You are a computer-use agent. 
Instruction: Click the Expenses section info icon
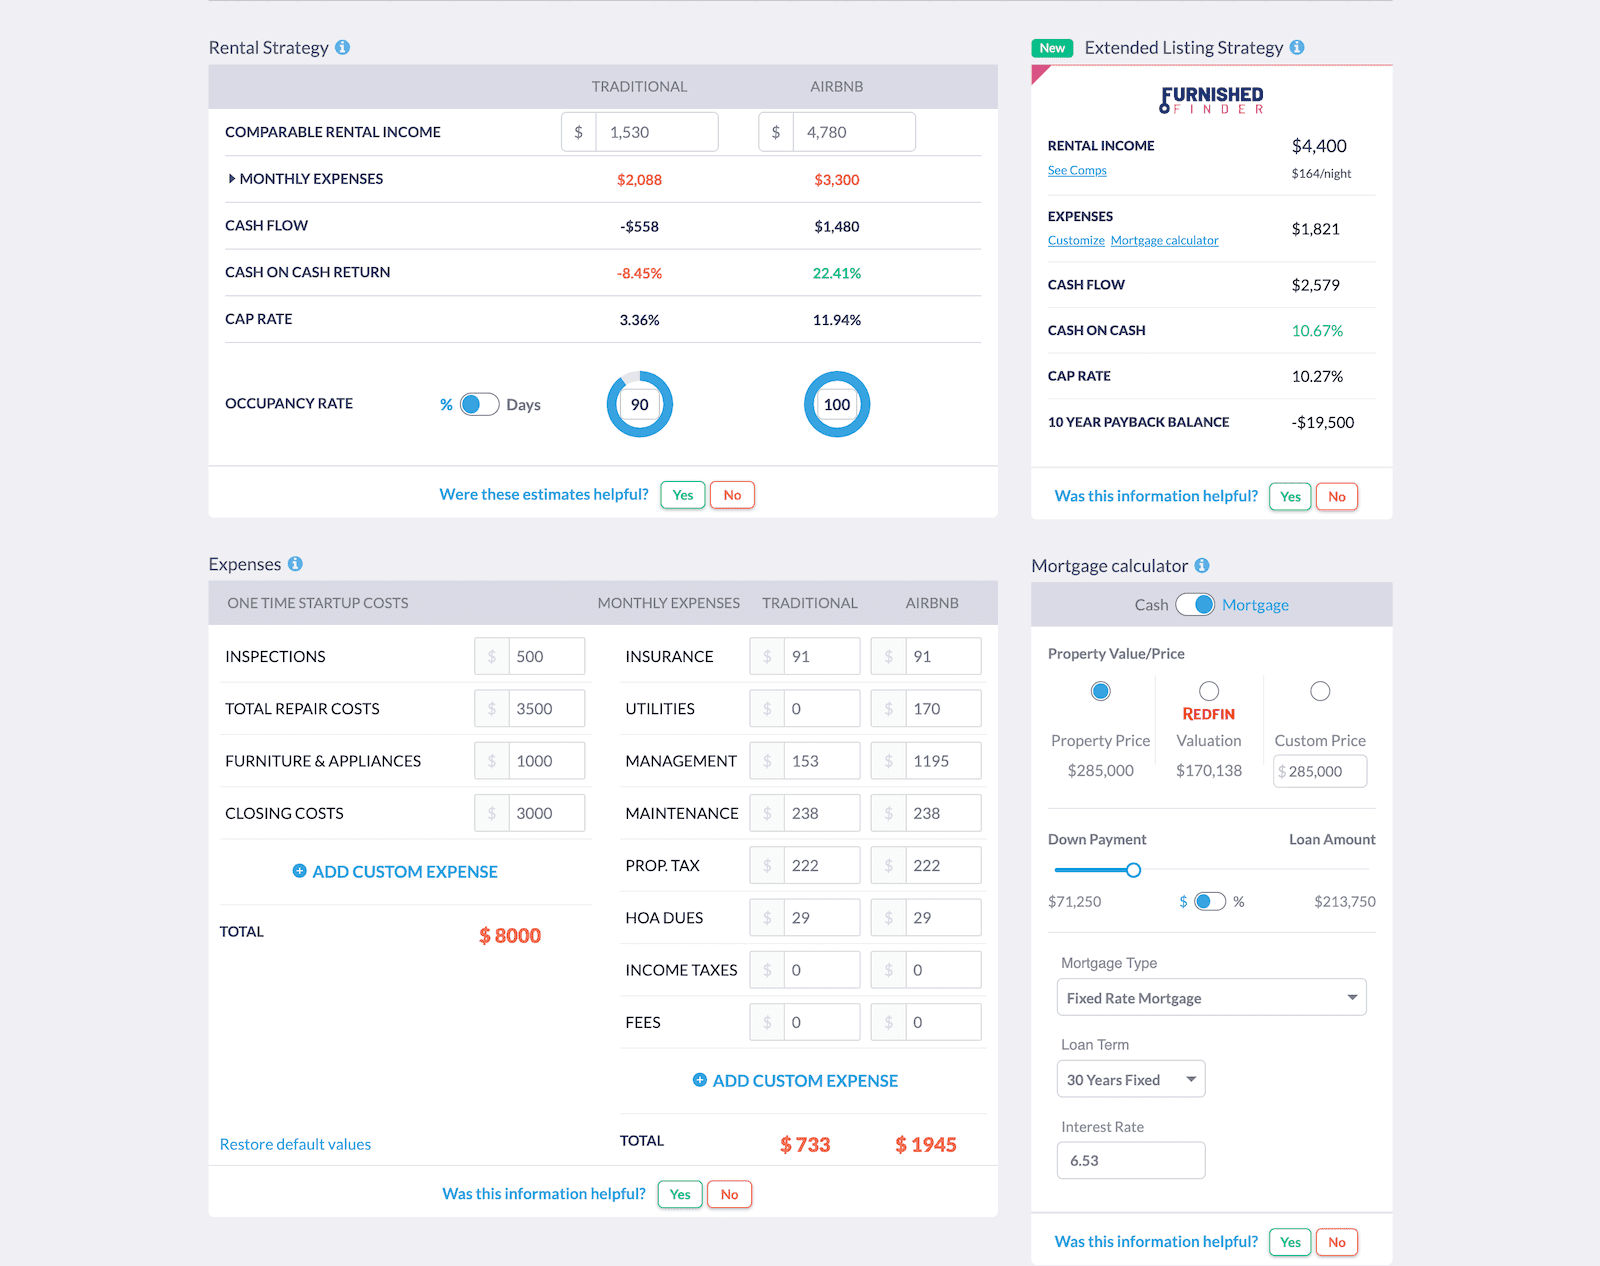[295, 564]
